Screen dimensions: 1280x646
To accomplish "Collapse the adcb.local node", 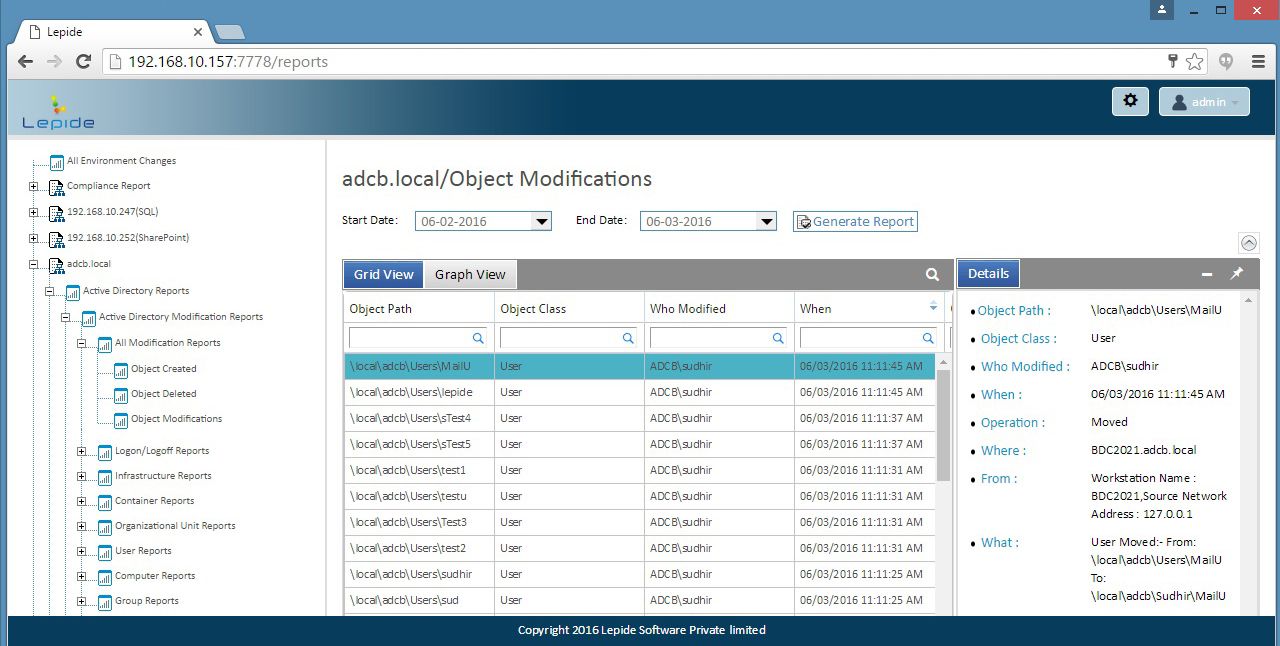I will pos(34,264).
